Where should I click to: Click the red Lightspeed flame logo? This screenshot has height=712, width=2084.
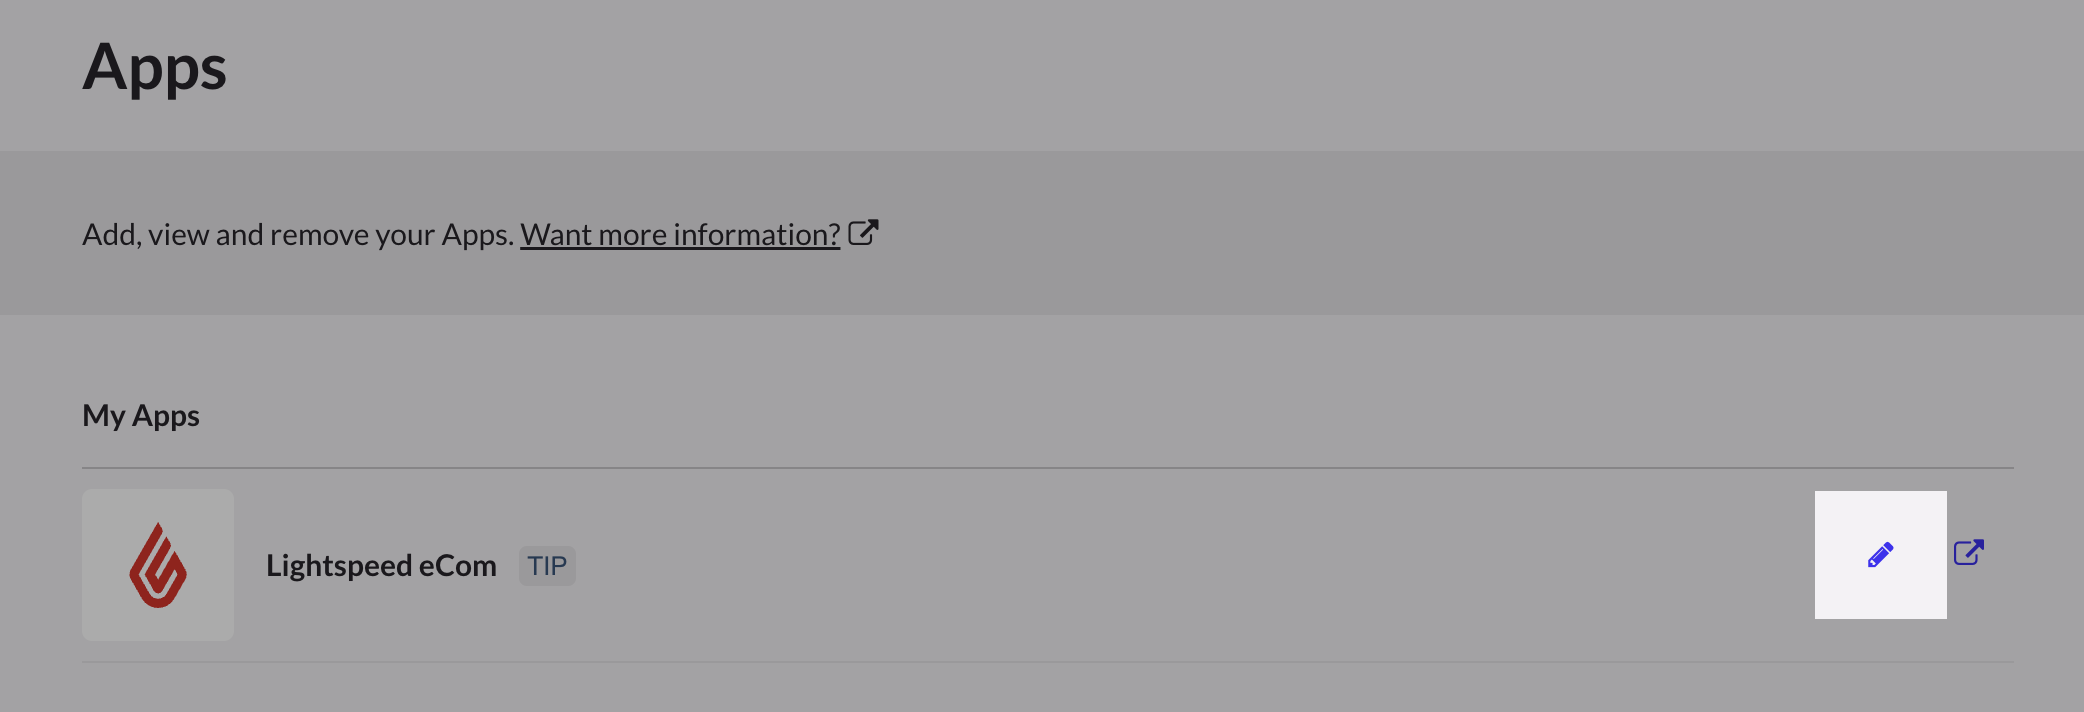(158, 565)
